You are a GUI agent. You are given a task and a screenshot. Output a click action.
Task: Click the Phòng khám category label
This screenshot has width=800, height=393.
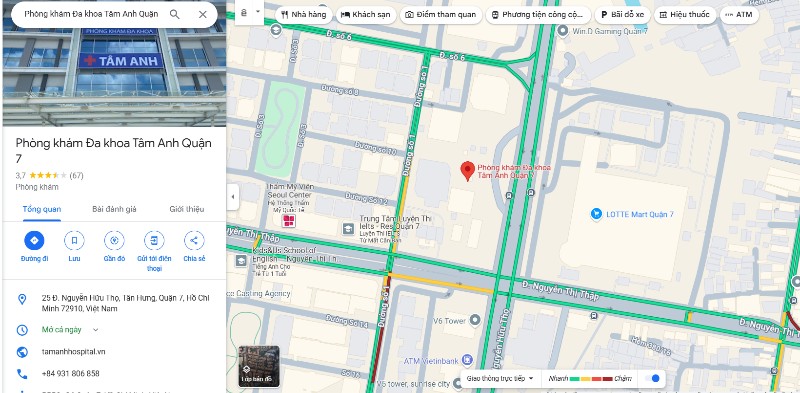point(37,187)
